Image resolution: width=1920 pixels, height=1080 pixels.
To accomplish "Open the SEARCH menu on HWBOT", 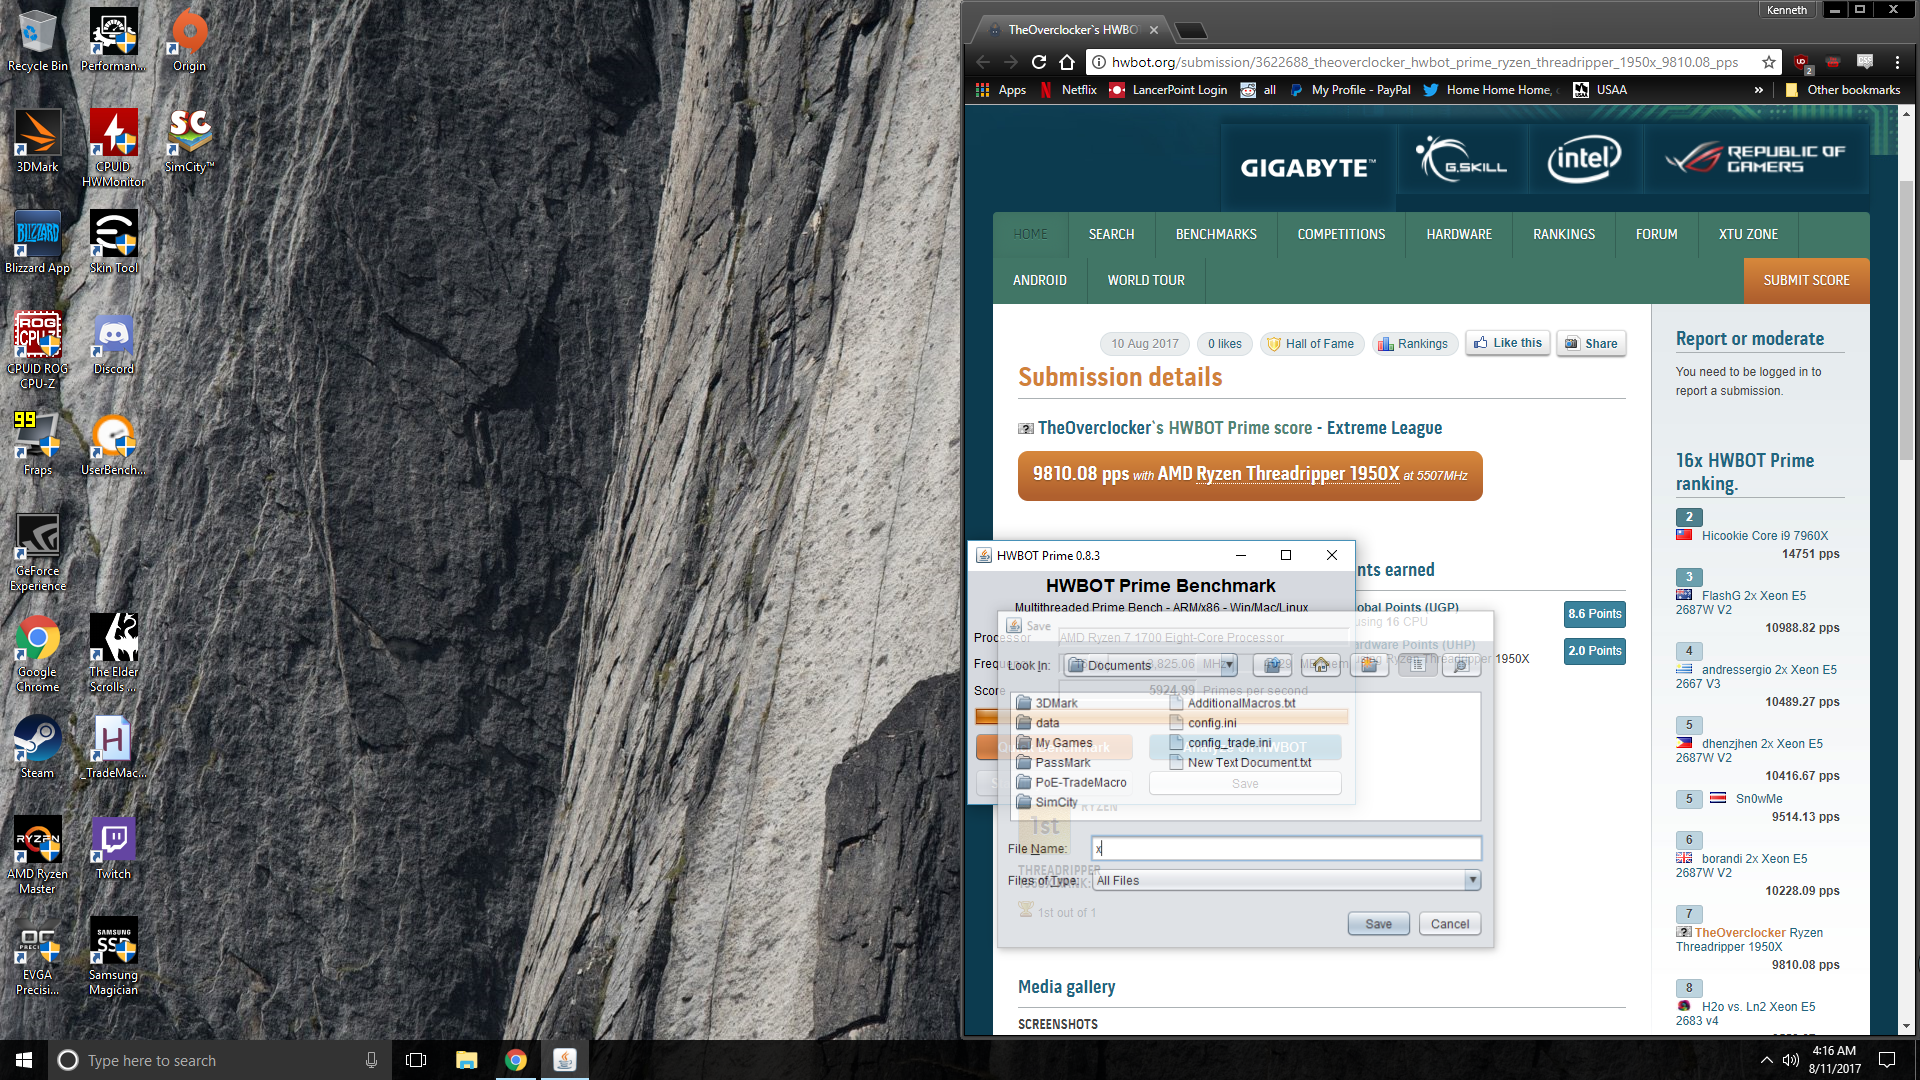I will (1111, 234).
